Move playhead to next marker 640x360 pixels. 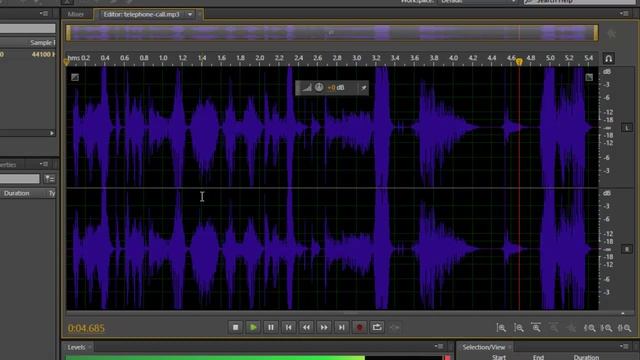(342, 327)
